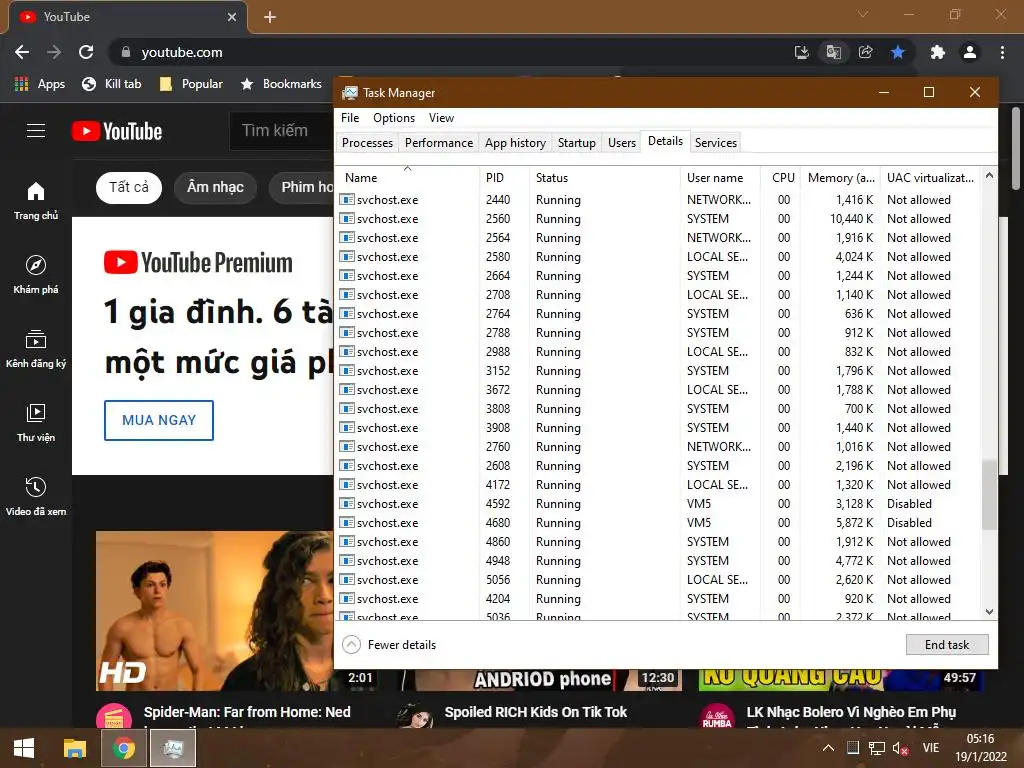The image size is (1024, 768).
Task: Open Popular bookmarks folder
Action: tap(191, 84)
